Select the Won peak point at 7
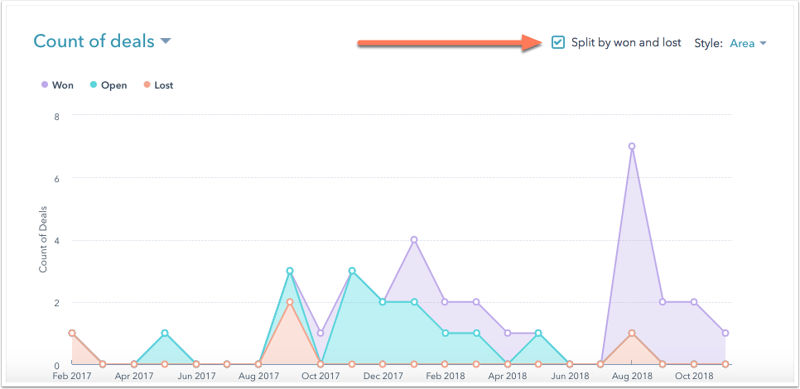Image resolution: width=800 pixels, height=389 pixels. tap(632, 147)
